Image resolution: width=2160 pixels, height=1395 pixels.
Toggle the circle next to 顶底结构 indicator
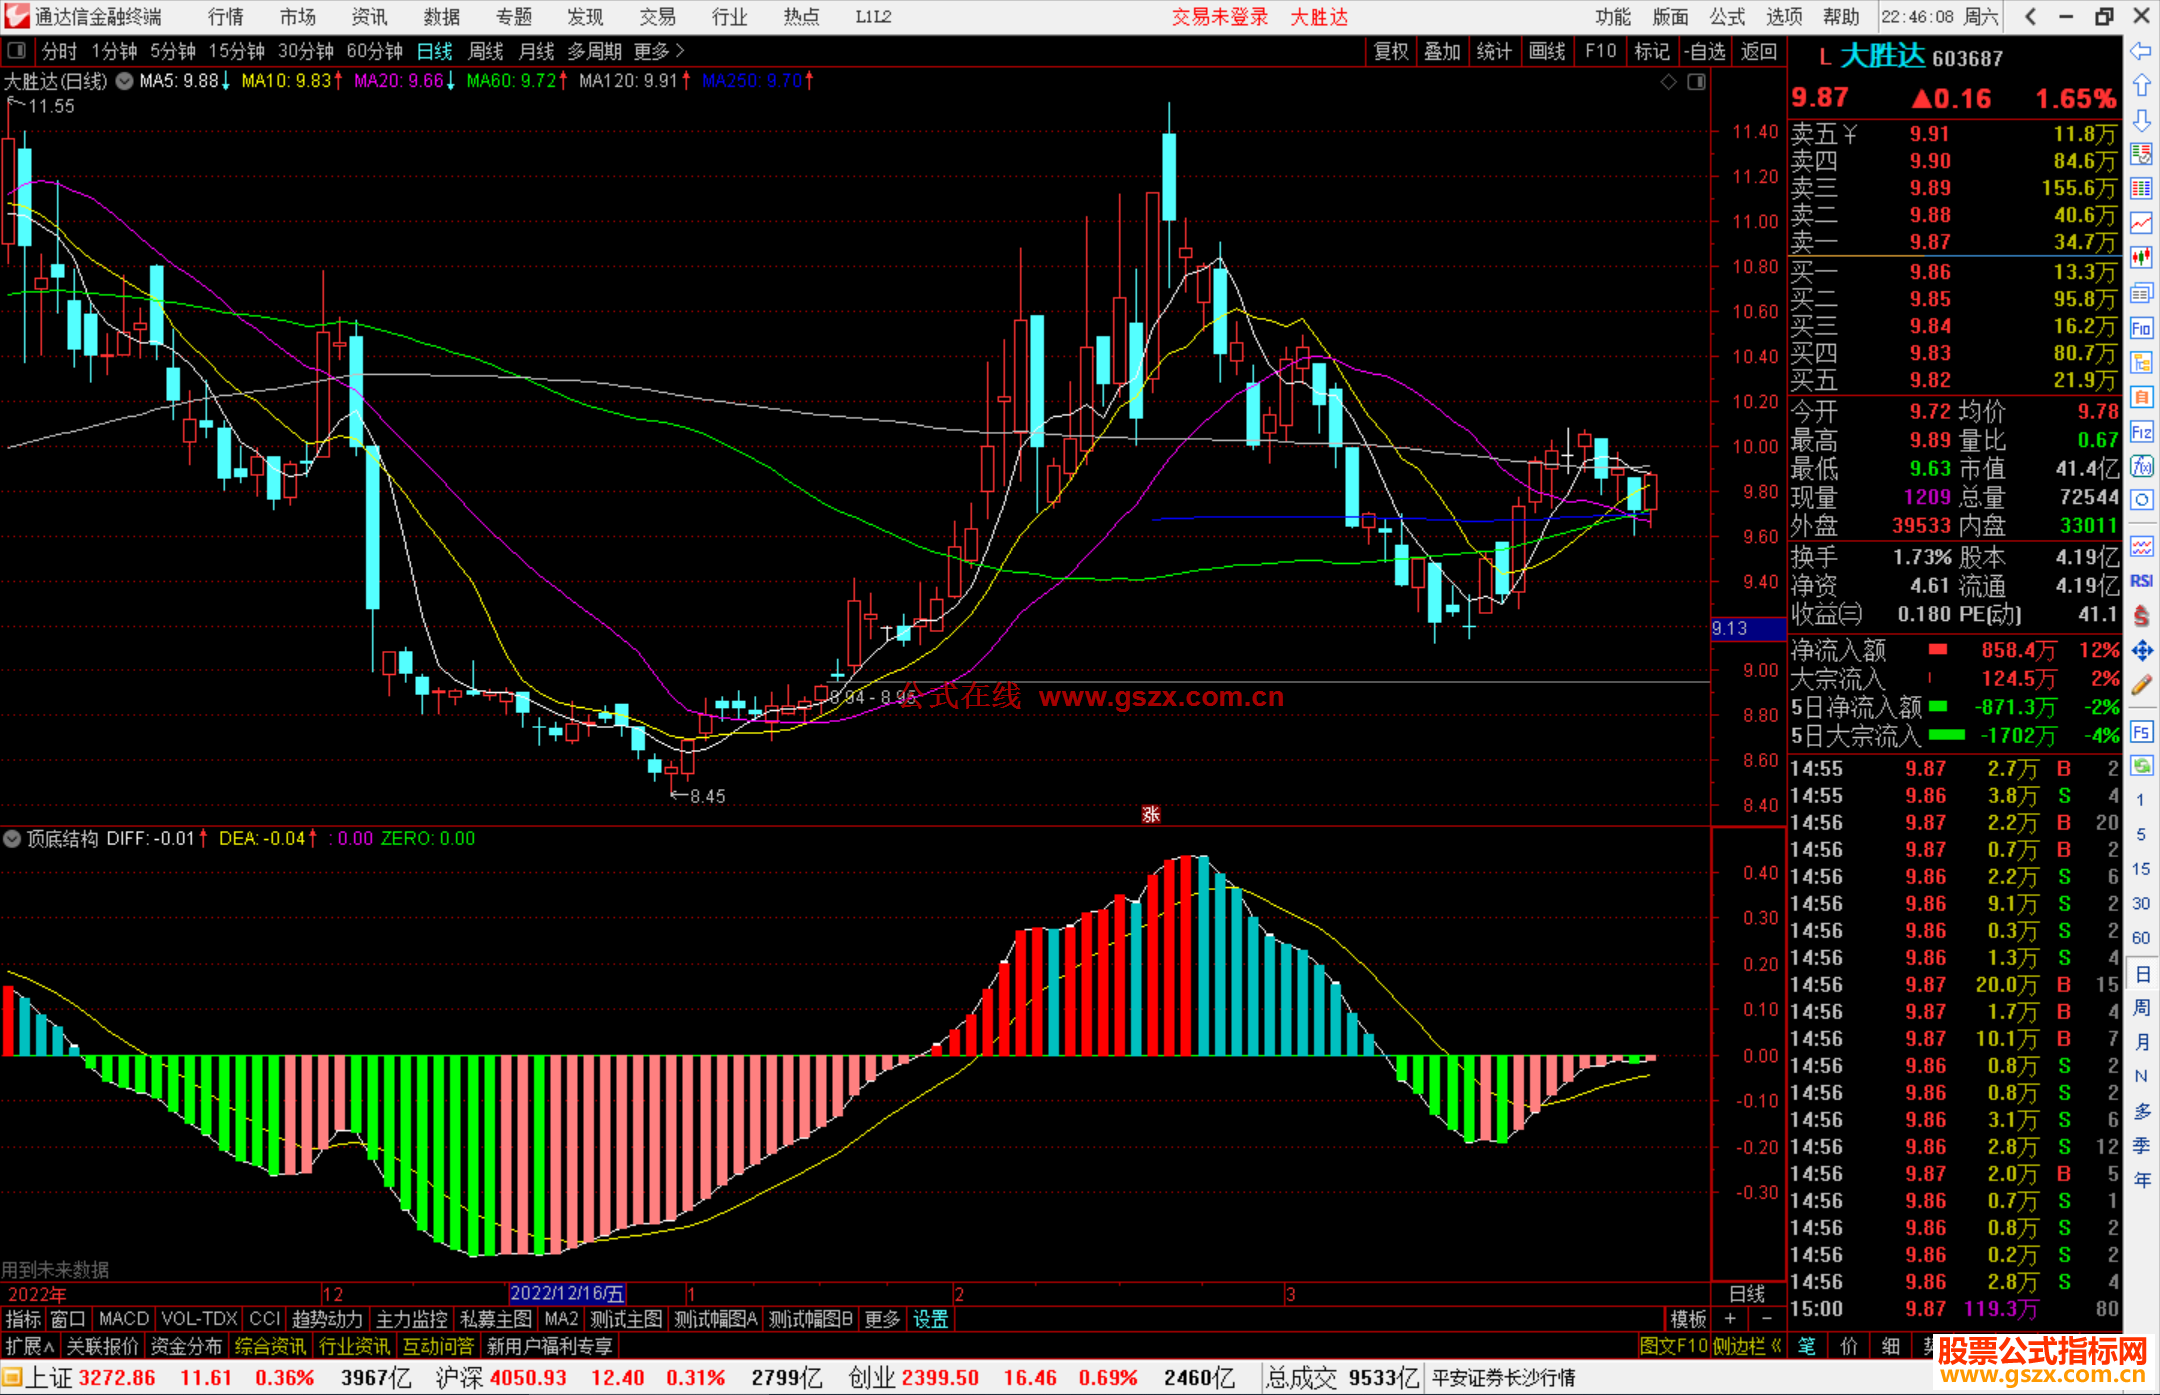pos(12,839)
